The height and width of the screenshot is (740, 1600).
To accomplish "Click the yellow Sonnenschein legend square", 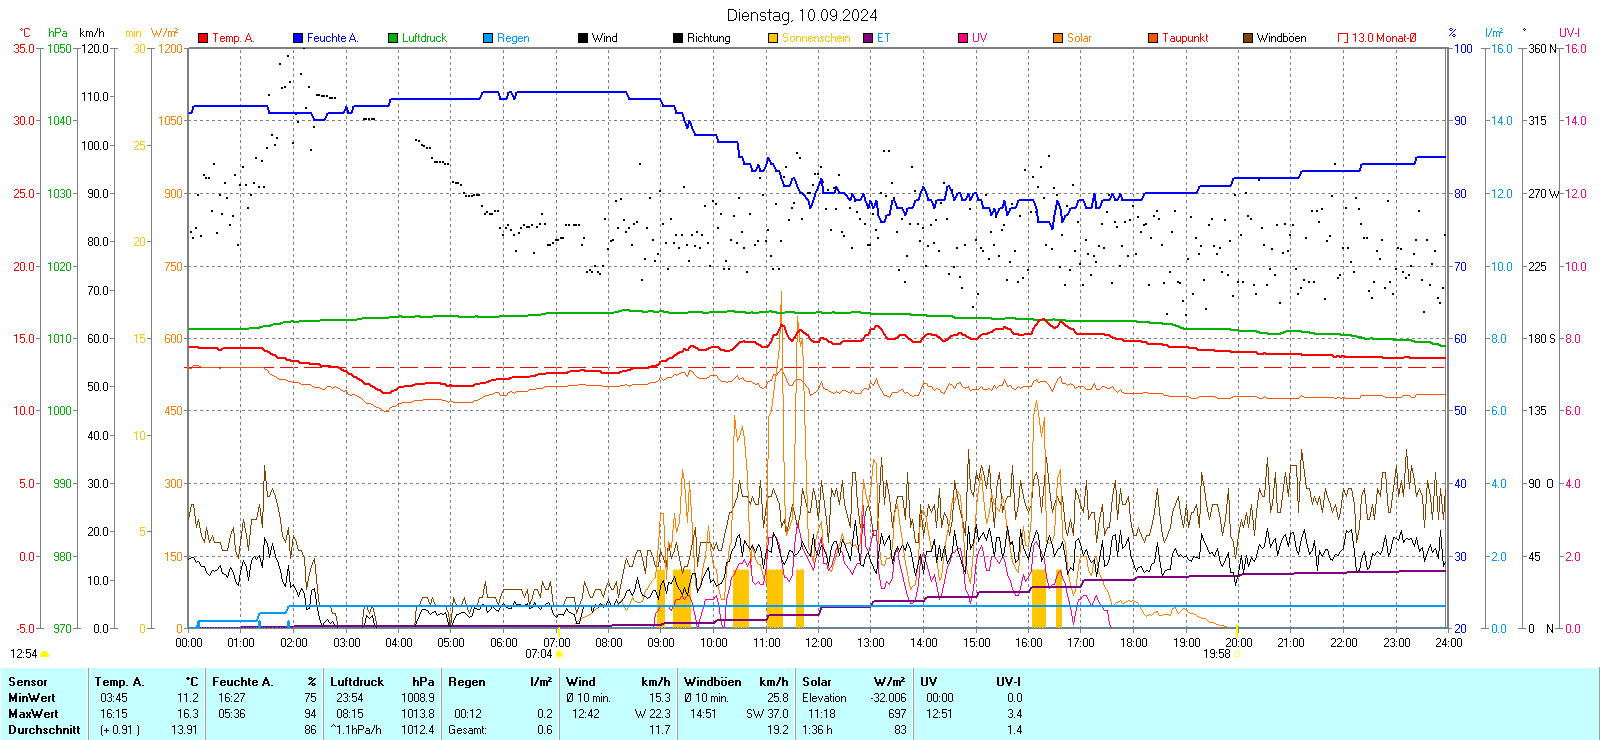I will (773, 38).
